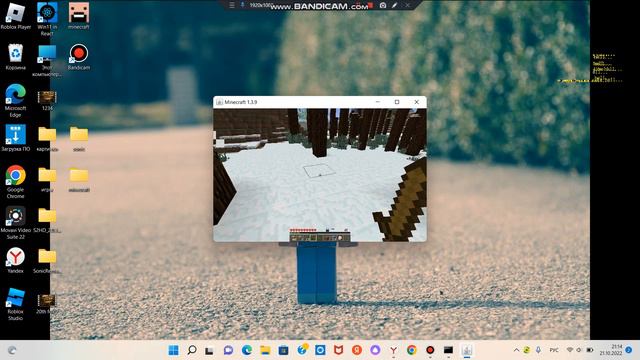Open the desktop folder starting with Sonic

coord(47,260)
